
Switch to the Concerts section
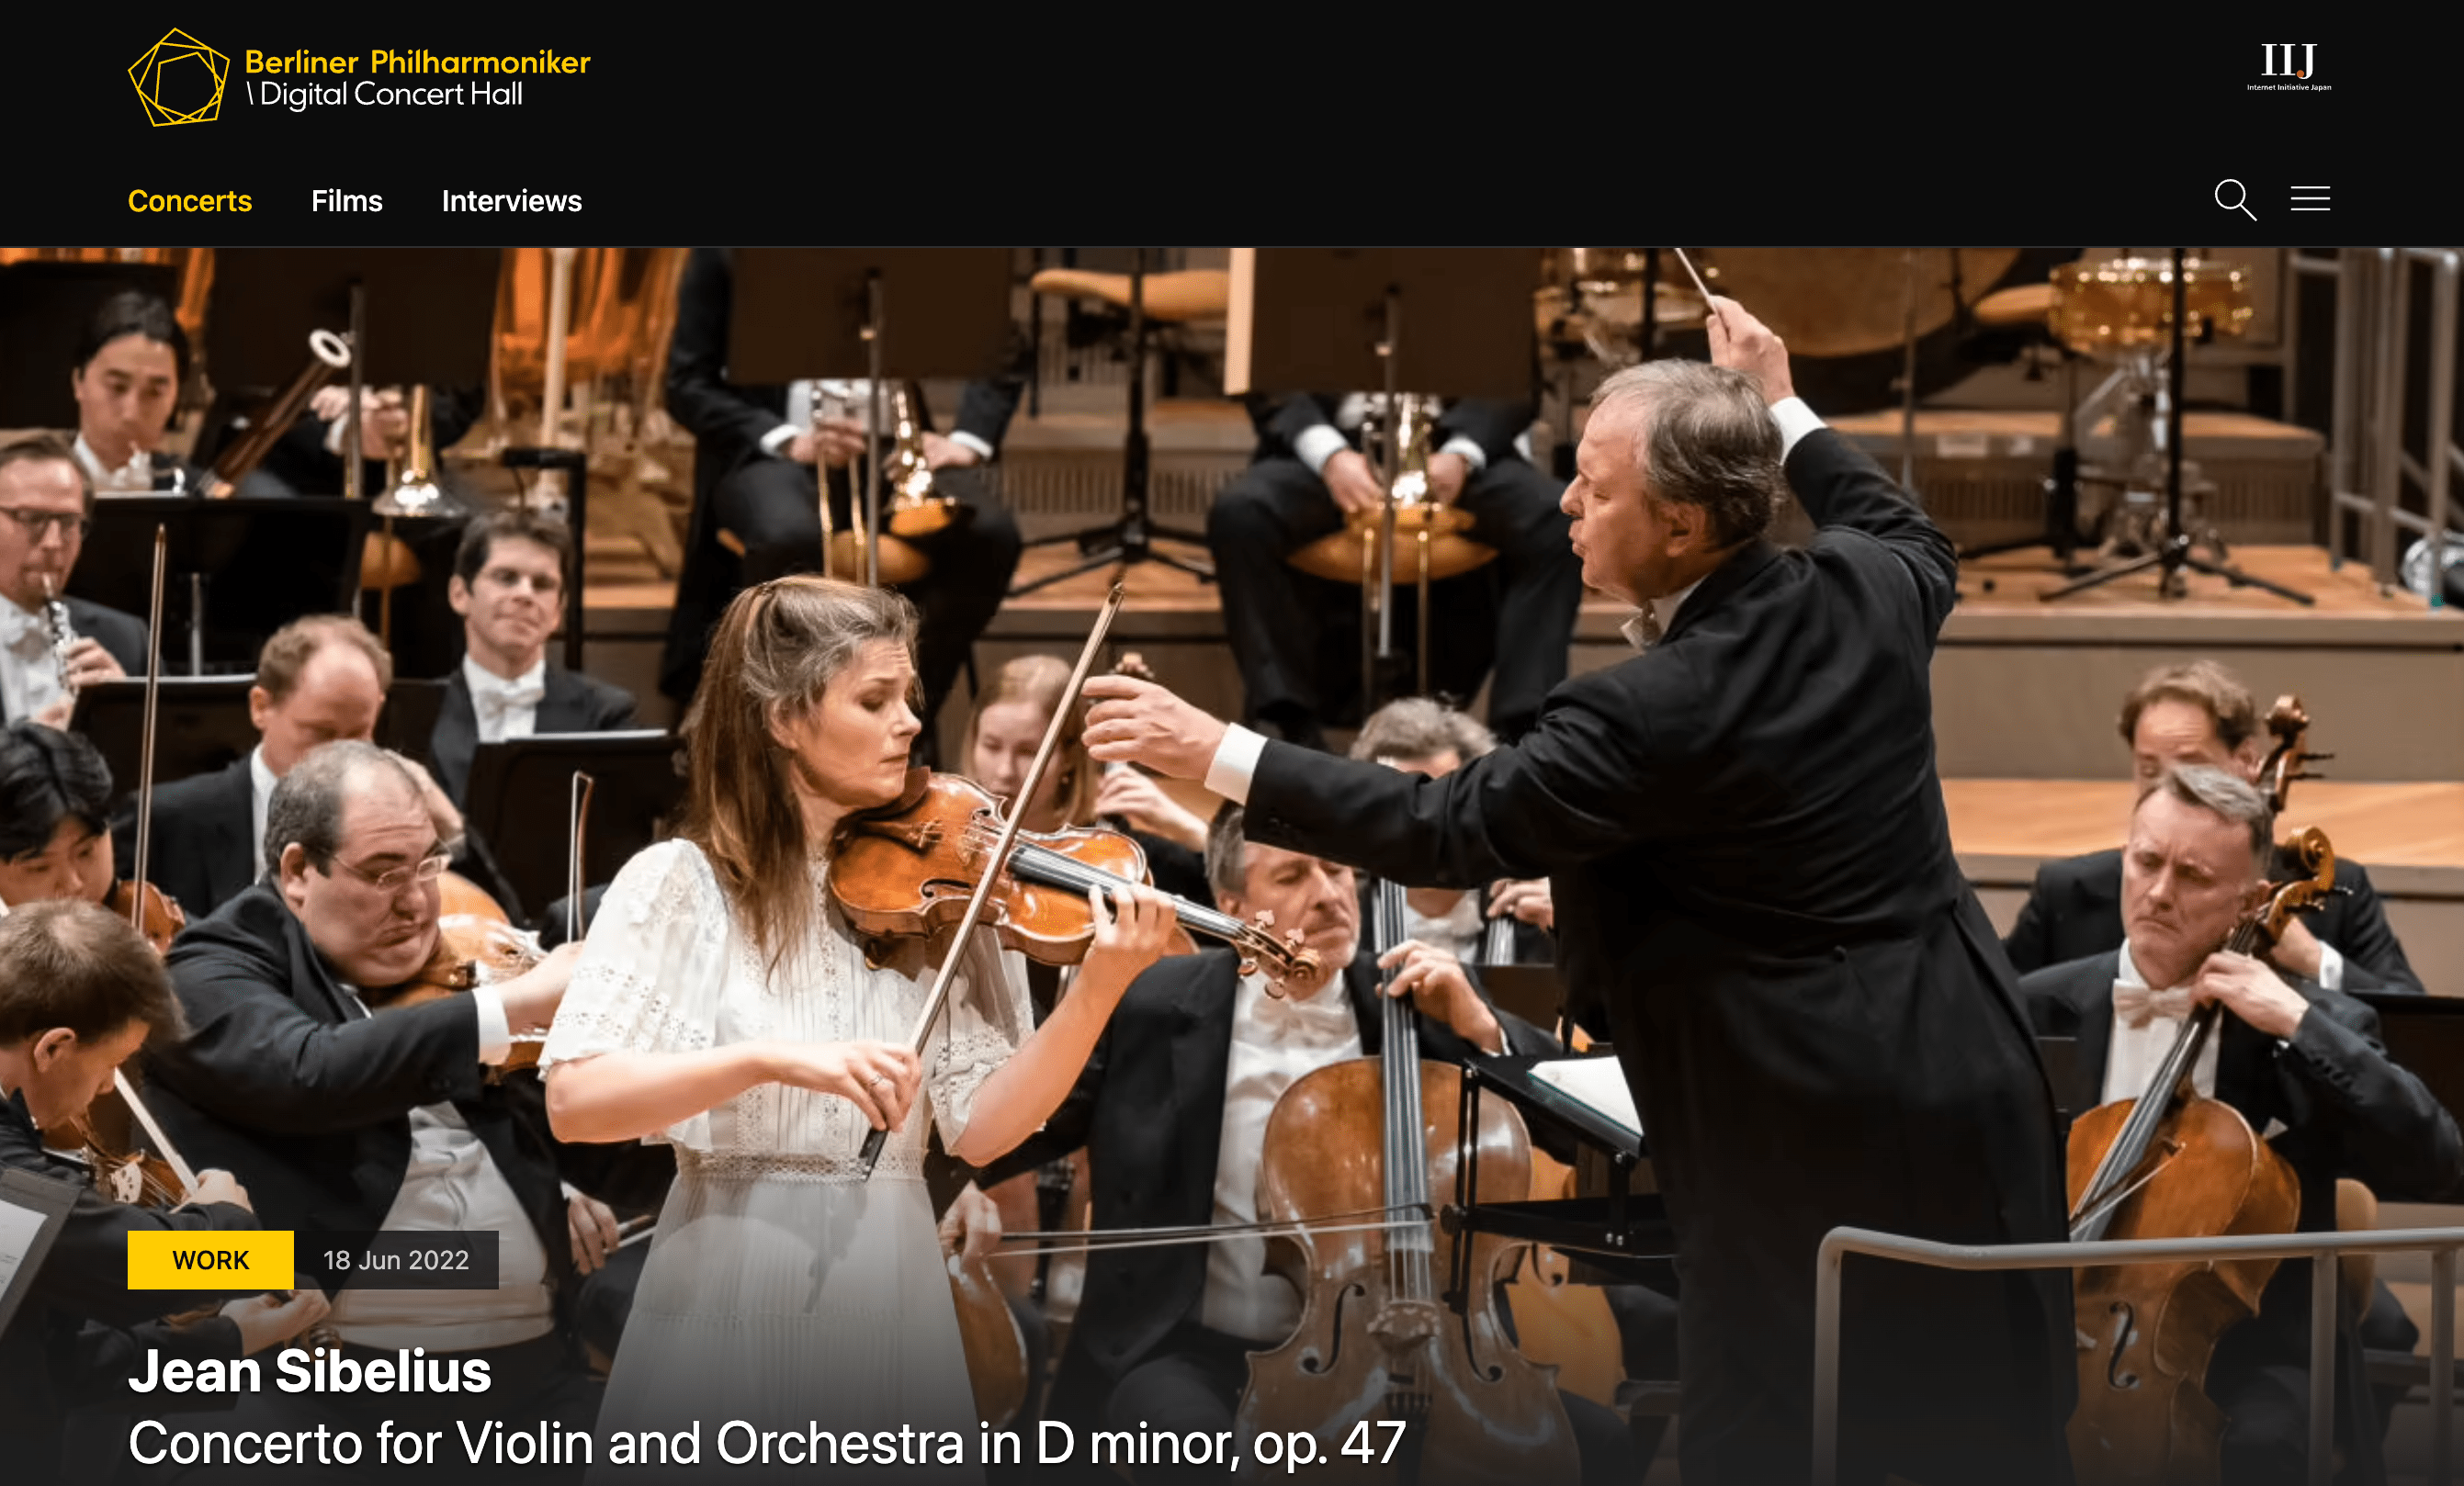click(190, 201)
